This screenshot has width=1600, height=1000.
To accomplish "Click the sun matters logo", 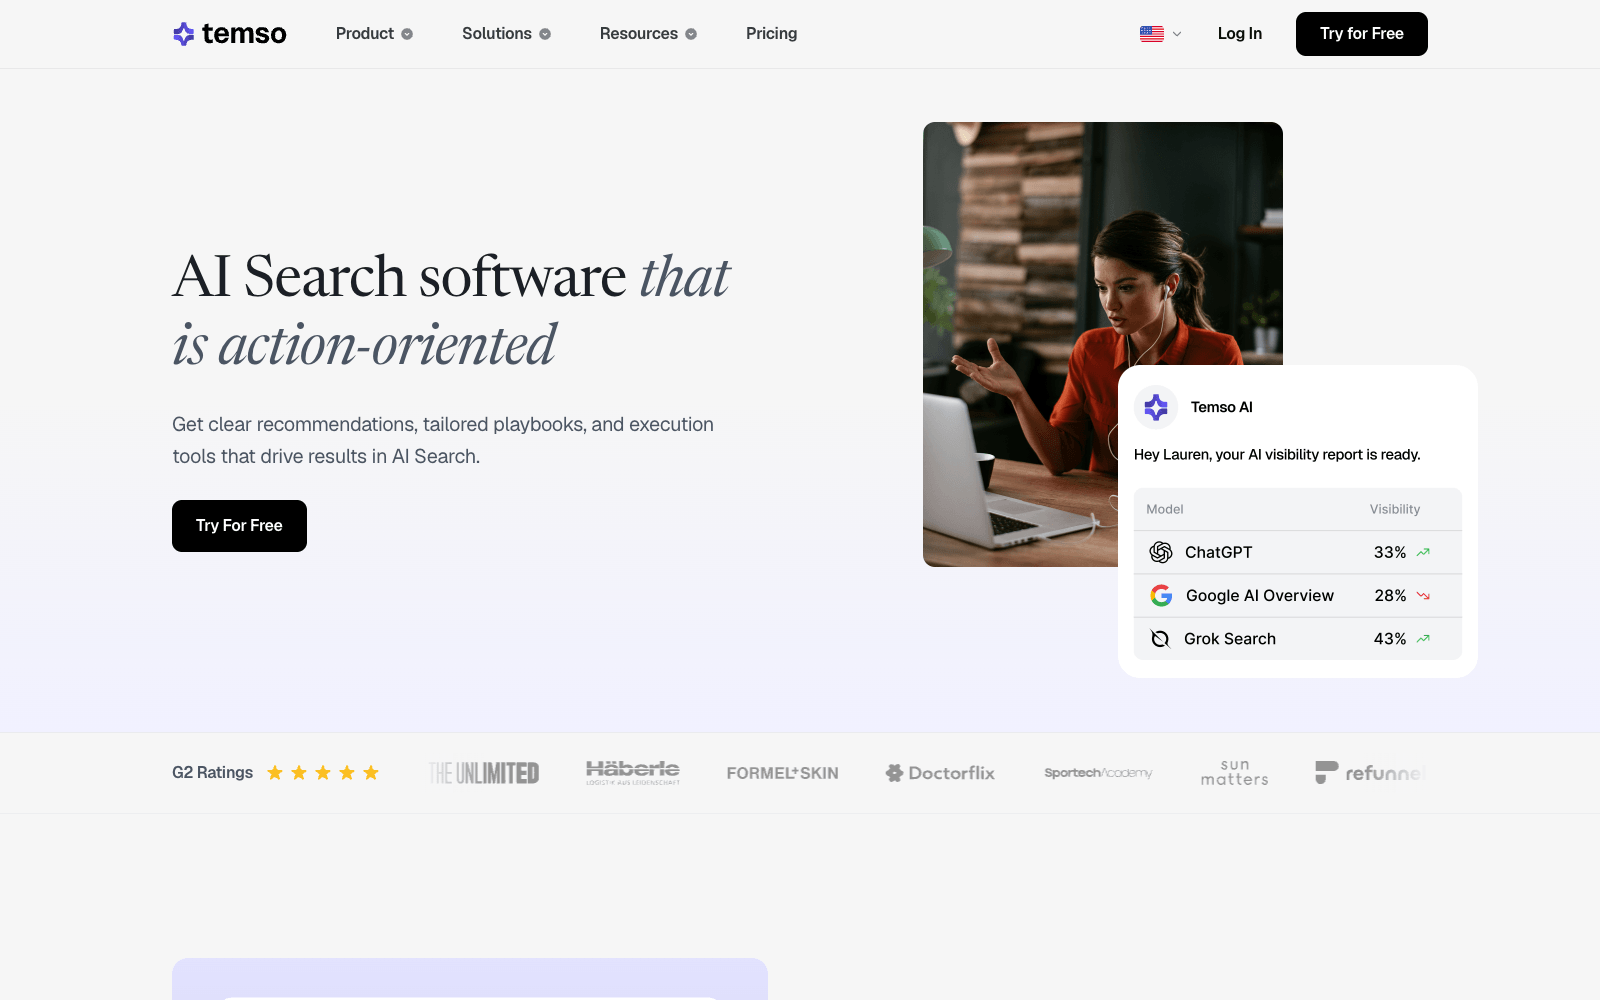I will tap(1235, 773).
